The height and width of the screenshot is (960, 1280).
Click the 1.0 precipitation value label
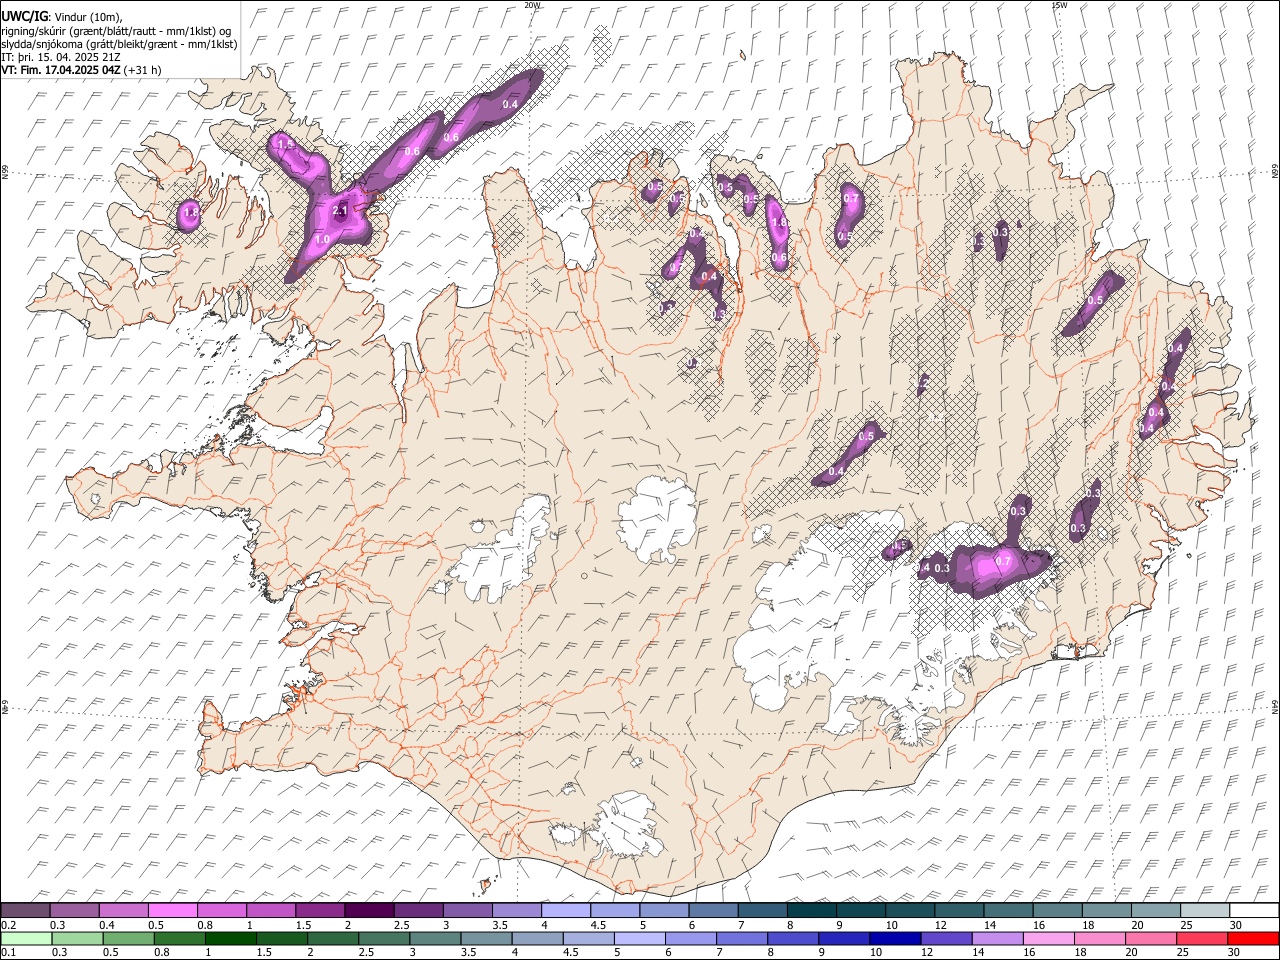coord(322,240)
